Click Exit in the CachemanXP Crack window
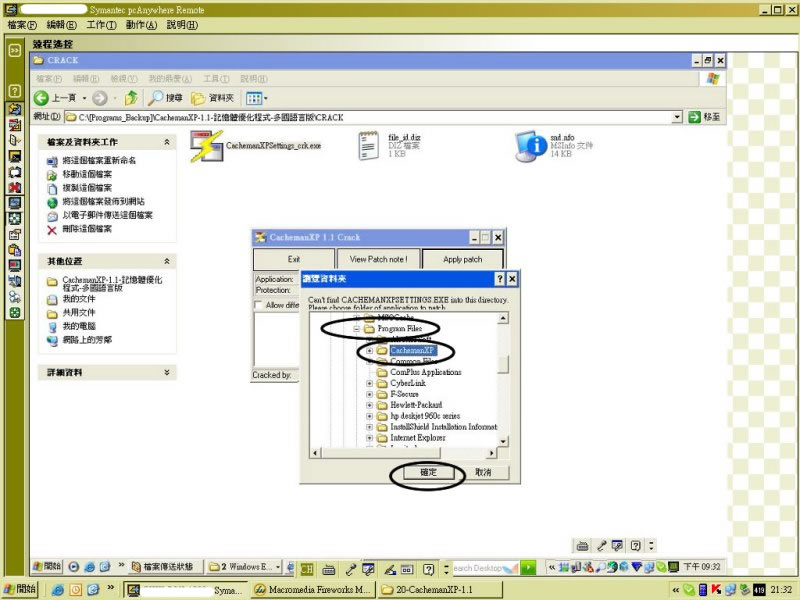 (294, 259)
